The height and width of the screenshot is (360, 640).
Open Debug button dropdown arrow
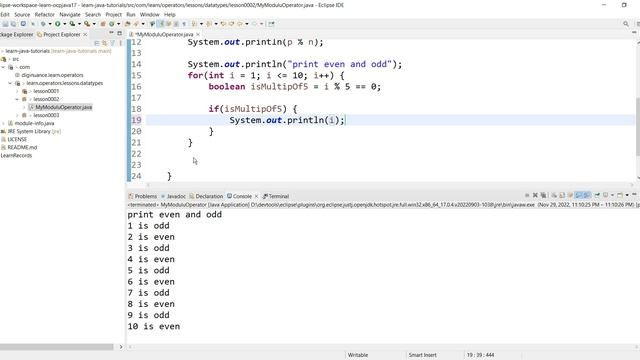click(50, 24)
